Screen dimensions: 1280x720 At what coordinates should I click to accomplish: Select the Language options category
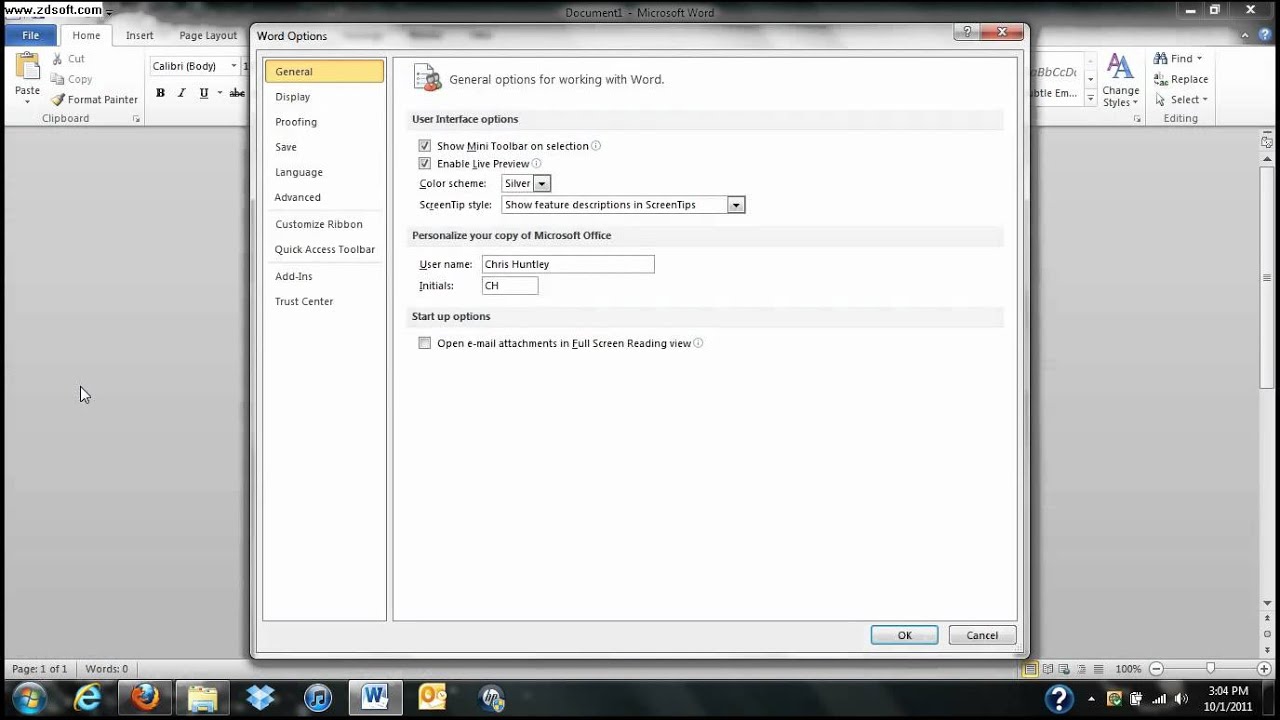(324, 172)
